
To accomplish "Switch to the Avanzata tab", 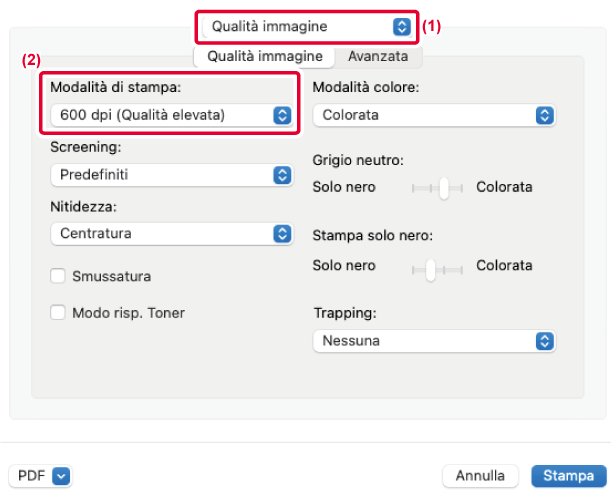I will [x=378, y=56].
